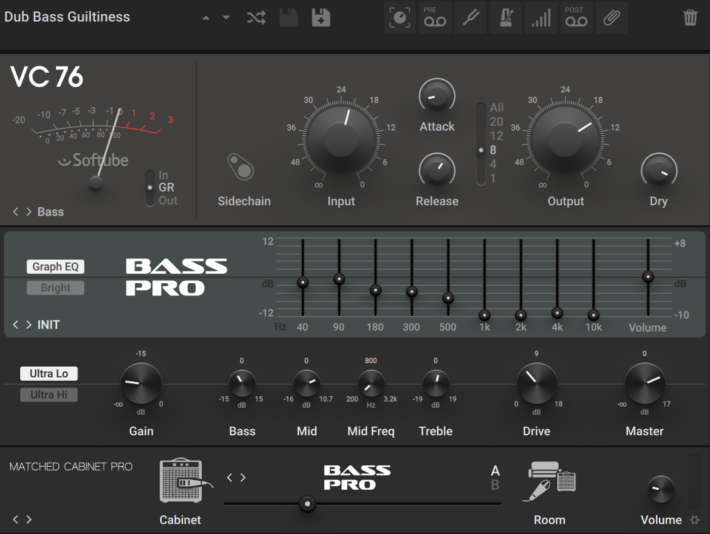The width and height of the screenshot is (710, 534).
Task: Select previous preset with up arrow
Action: pos(206,18)
